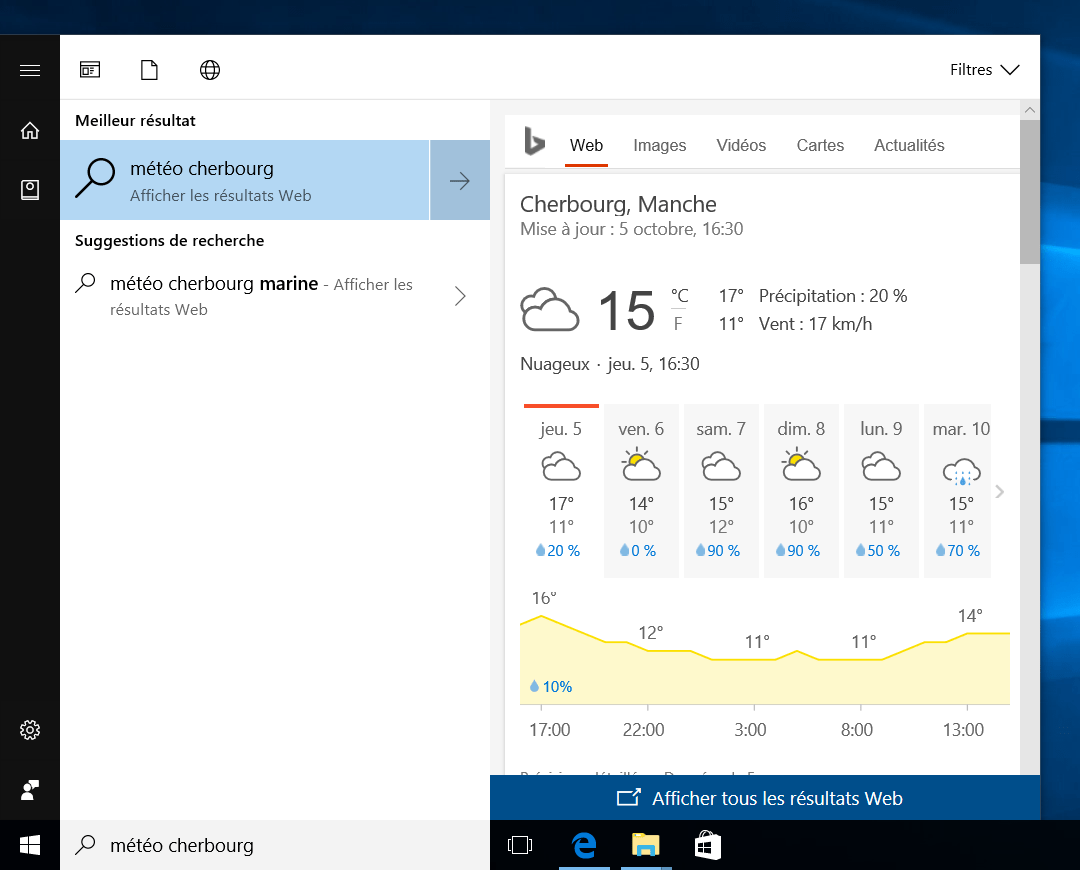Click the Meilleur résultat heading

click(135, 121)
